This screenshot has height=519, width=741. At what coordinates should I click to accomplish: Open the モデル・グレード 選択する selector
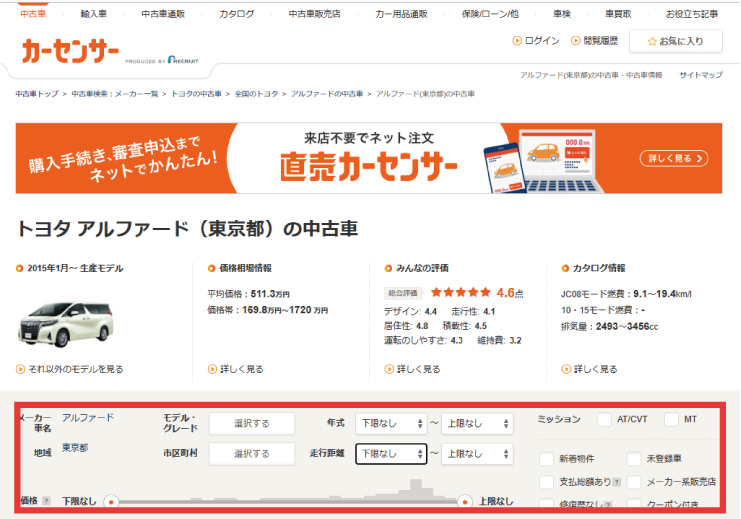pyautogui.click(x=252, y=424)
